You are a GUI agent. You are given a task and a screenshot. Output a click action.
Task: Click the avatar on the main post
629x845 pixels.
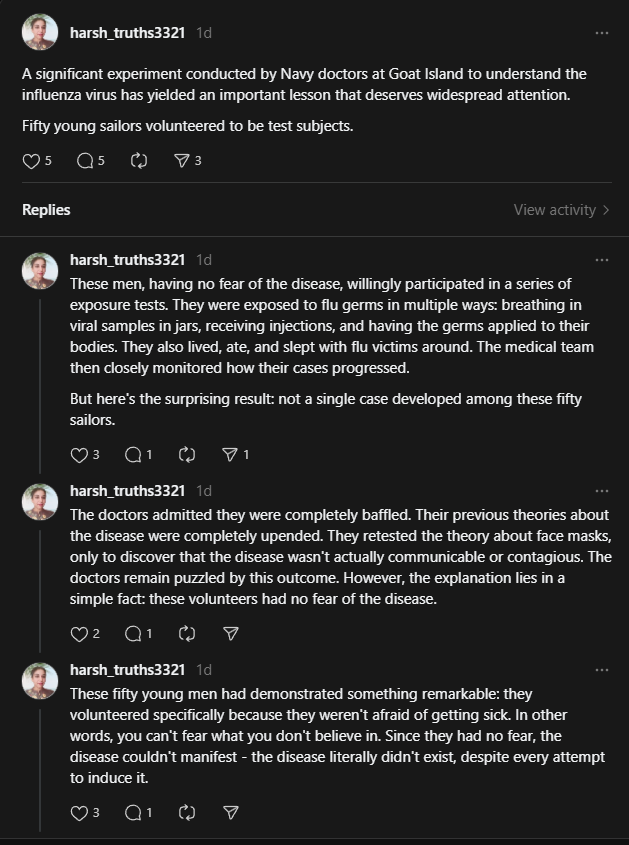click(x=40, y=32)
